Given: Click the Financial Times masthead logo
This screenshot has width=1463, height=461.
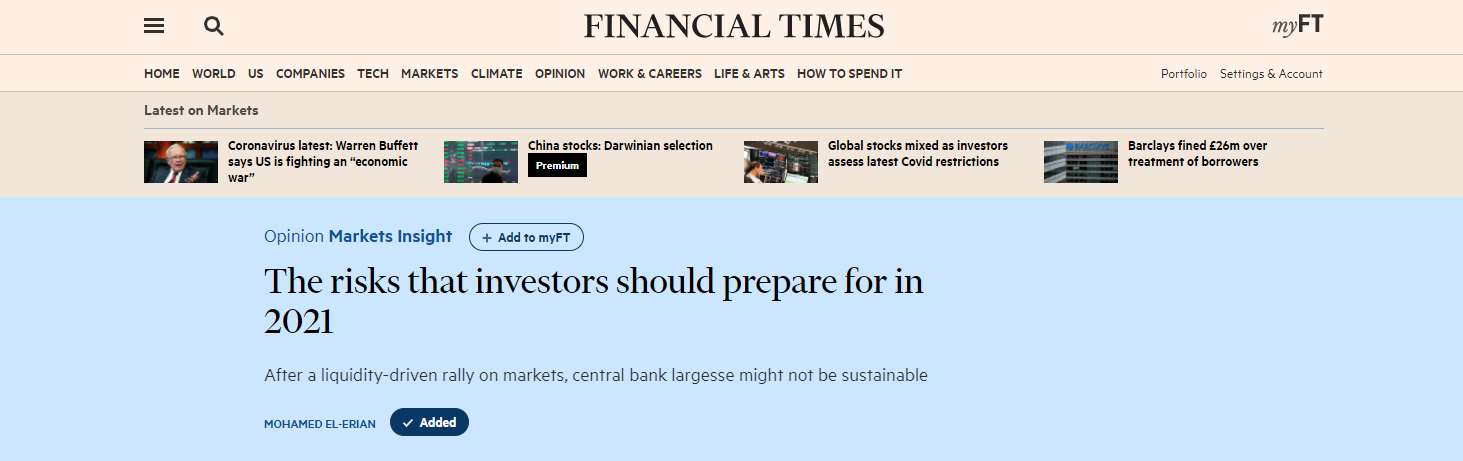Looking at the screenshot, I should 734,26.
